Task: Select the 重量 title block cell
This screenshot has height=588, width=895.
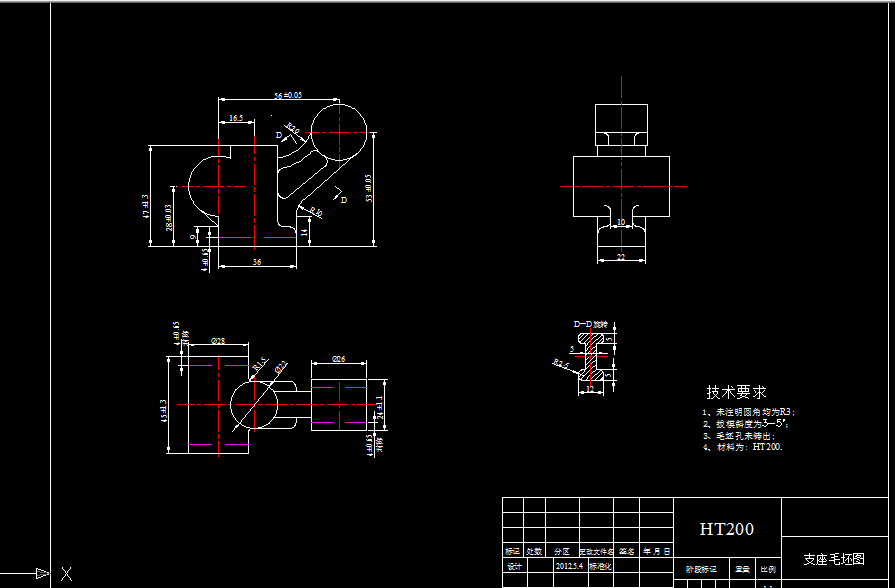Action: point(742,569)
